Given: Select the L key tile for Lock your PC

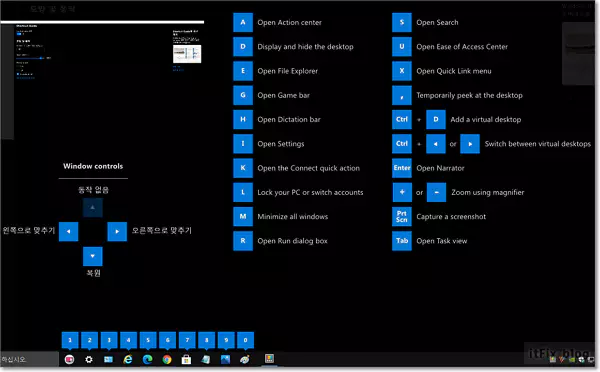Looking at the screenshot, I should click(243, 192).
